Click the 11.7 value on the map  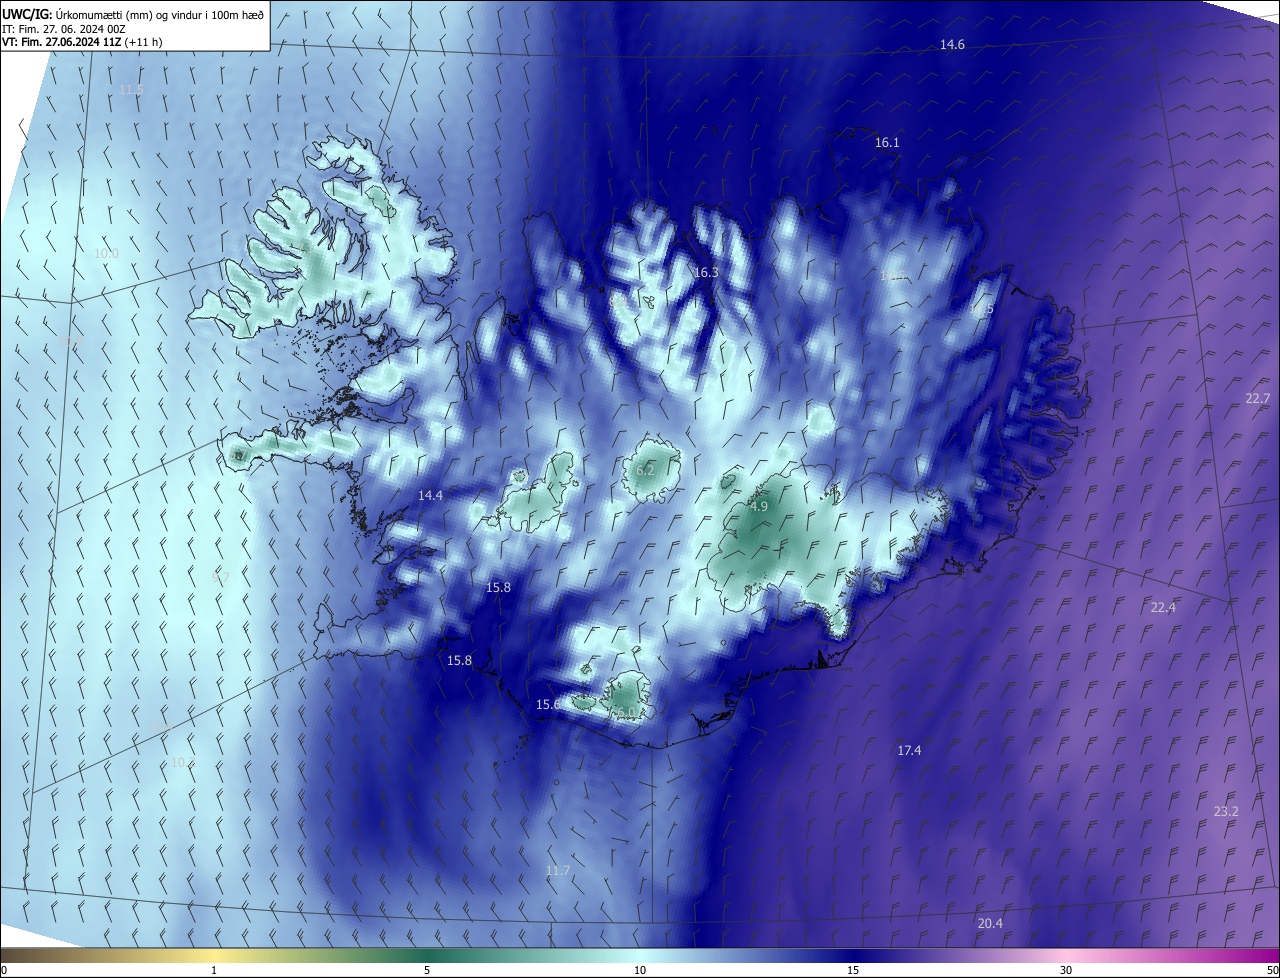(x=558, y=871)
